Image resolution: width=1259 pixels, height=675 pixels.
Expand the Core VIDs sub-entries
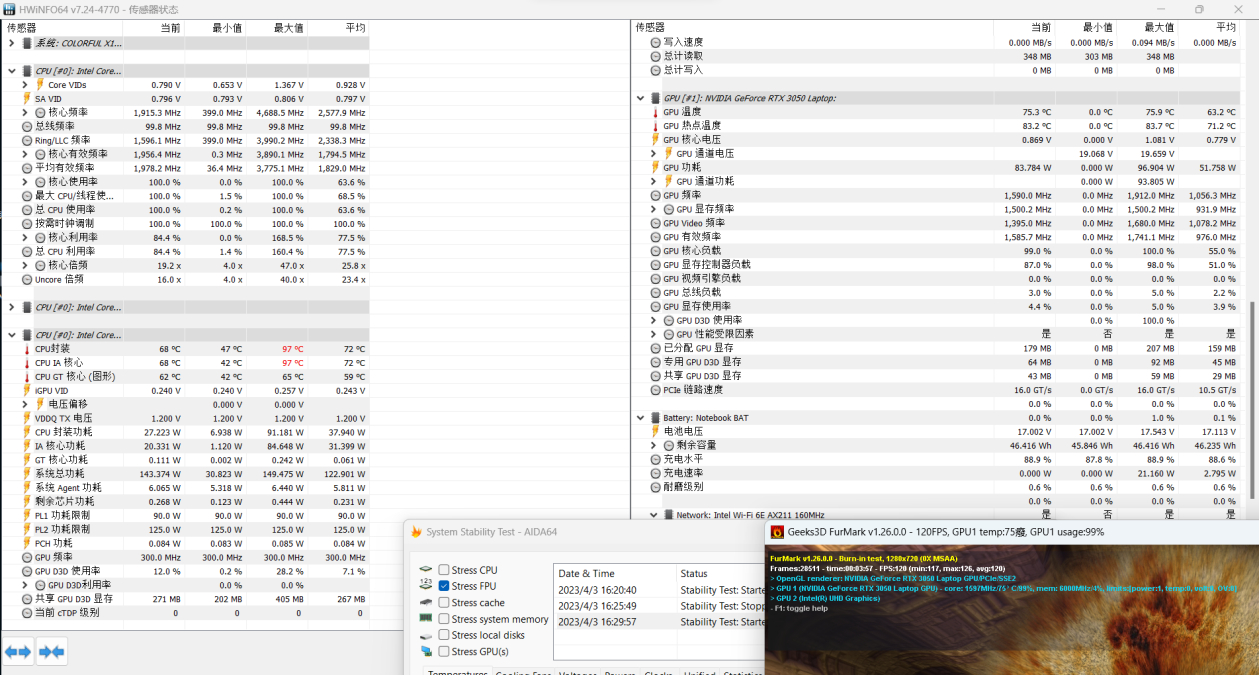(25, 85)
